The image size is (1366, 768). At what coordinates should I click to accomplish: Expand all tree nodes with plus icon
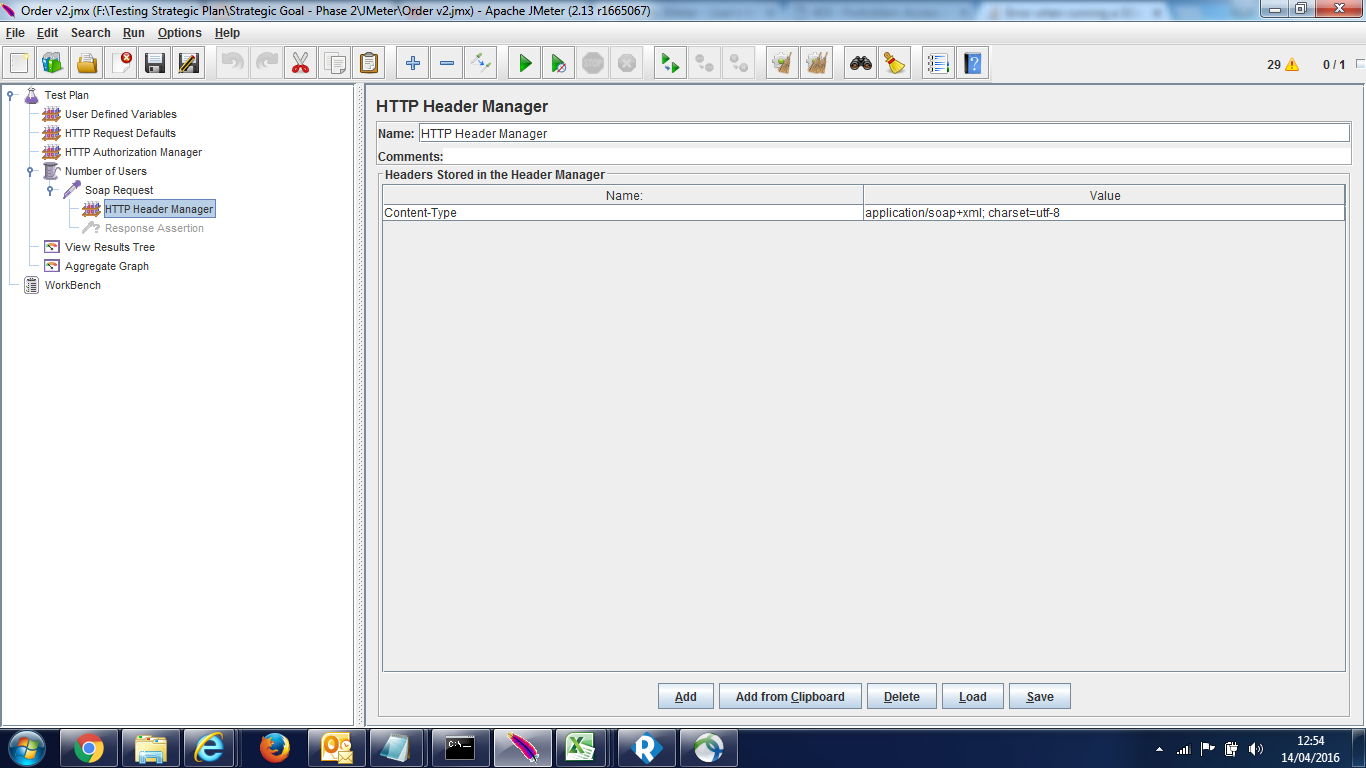[x=412, y=64]
